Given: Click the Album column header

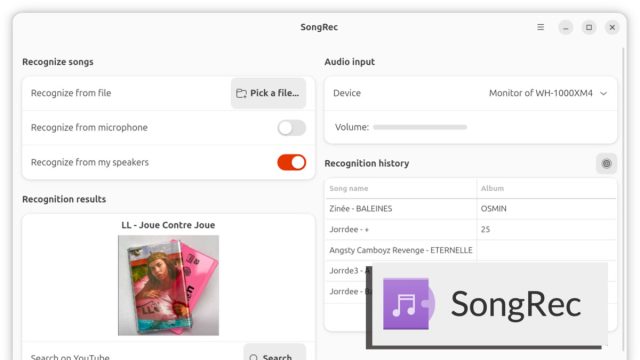Looking at the screenshot, I should [547, 188].
